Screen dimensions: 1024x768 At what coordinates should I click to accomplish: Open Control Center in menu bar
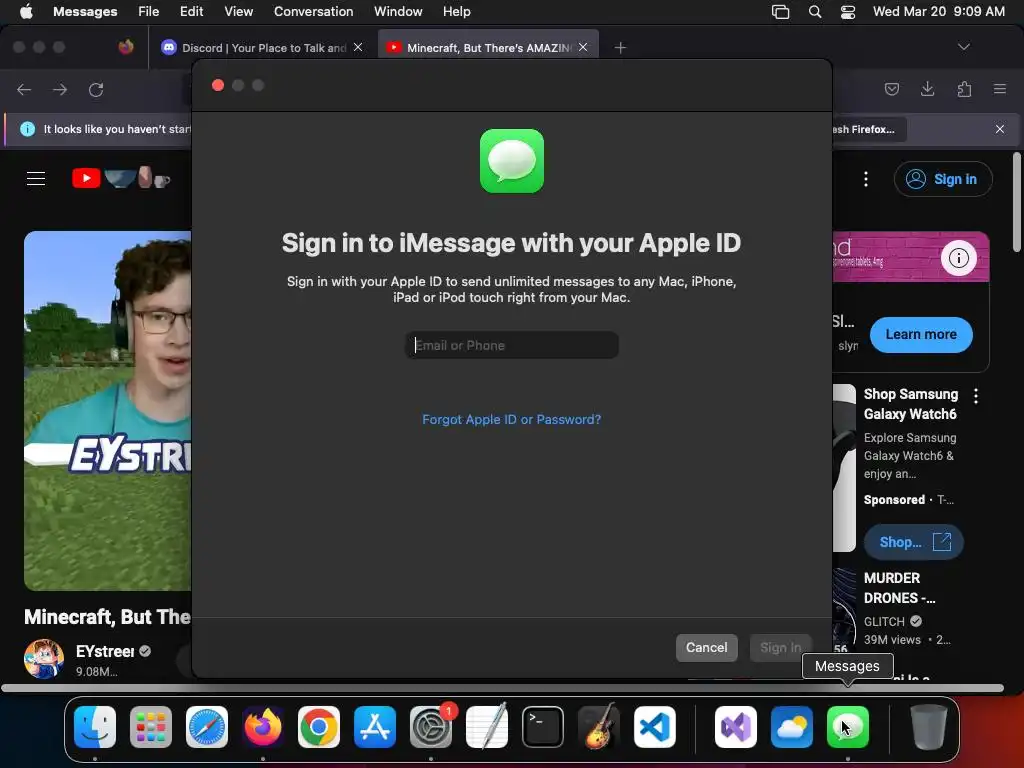(848, 12)
